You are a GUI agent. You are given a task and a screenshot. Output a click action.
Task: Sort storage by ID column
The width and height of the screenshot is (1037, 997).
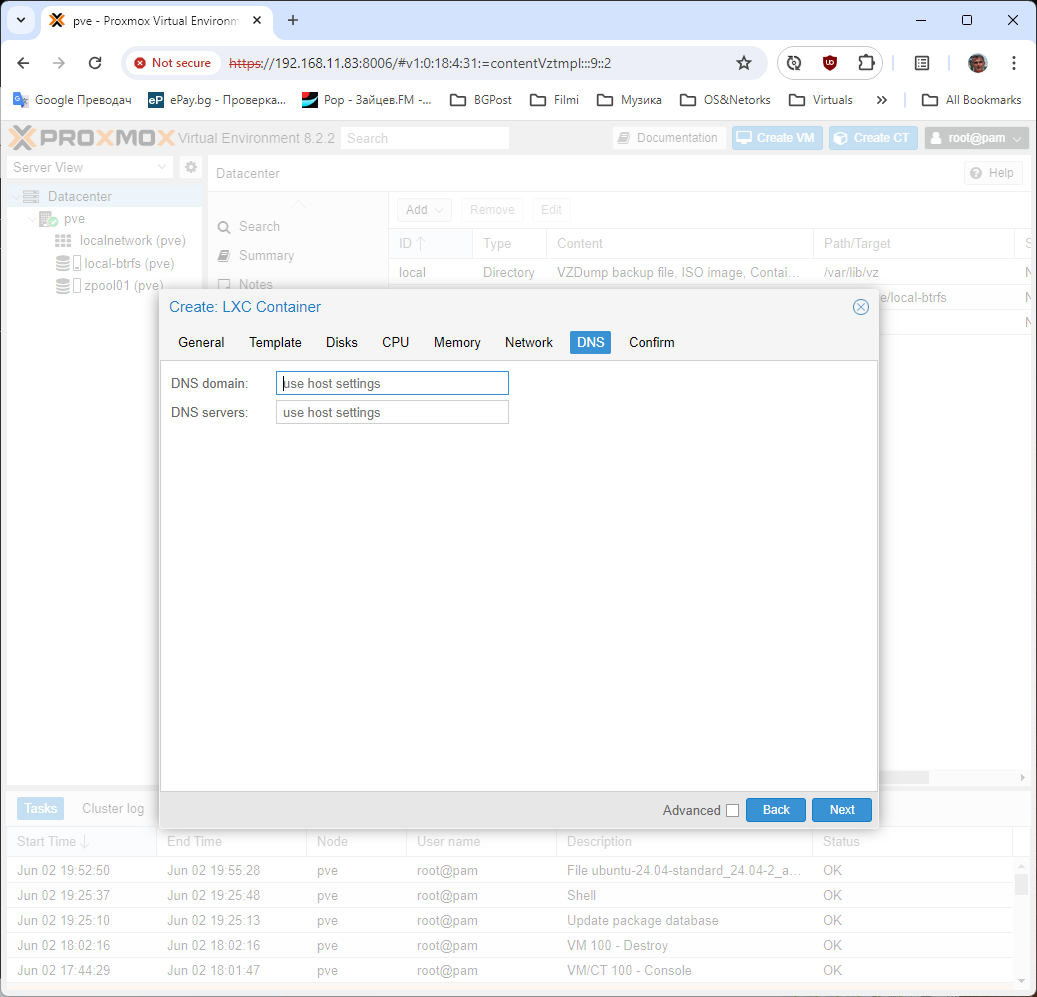[x=431, y=243]
